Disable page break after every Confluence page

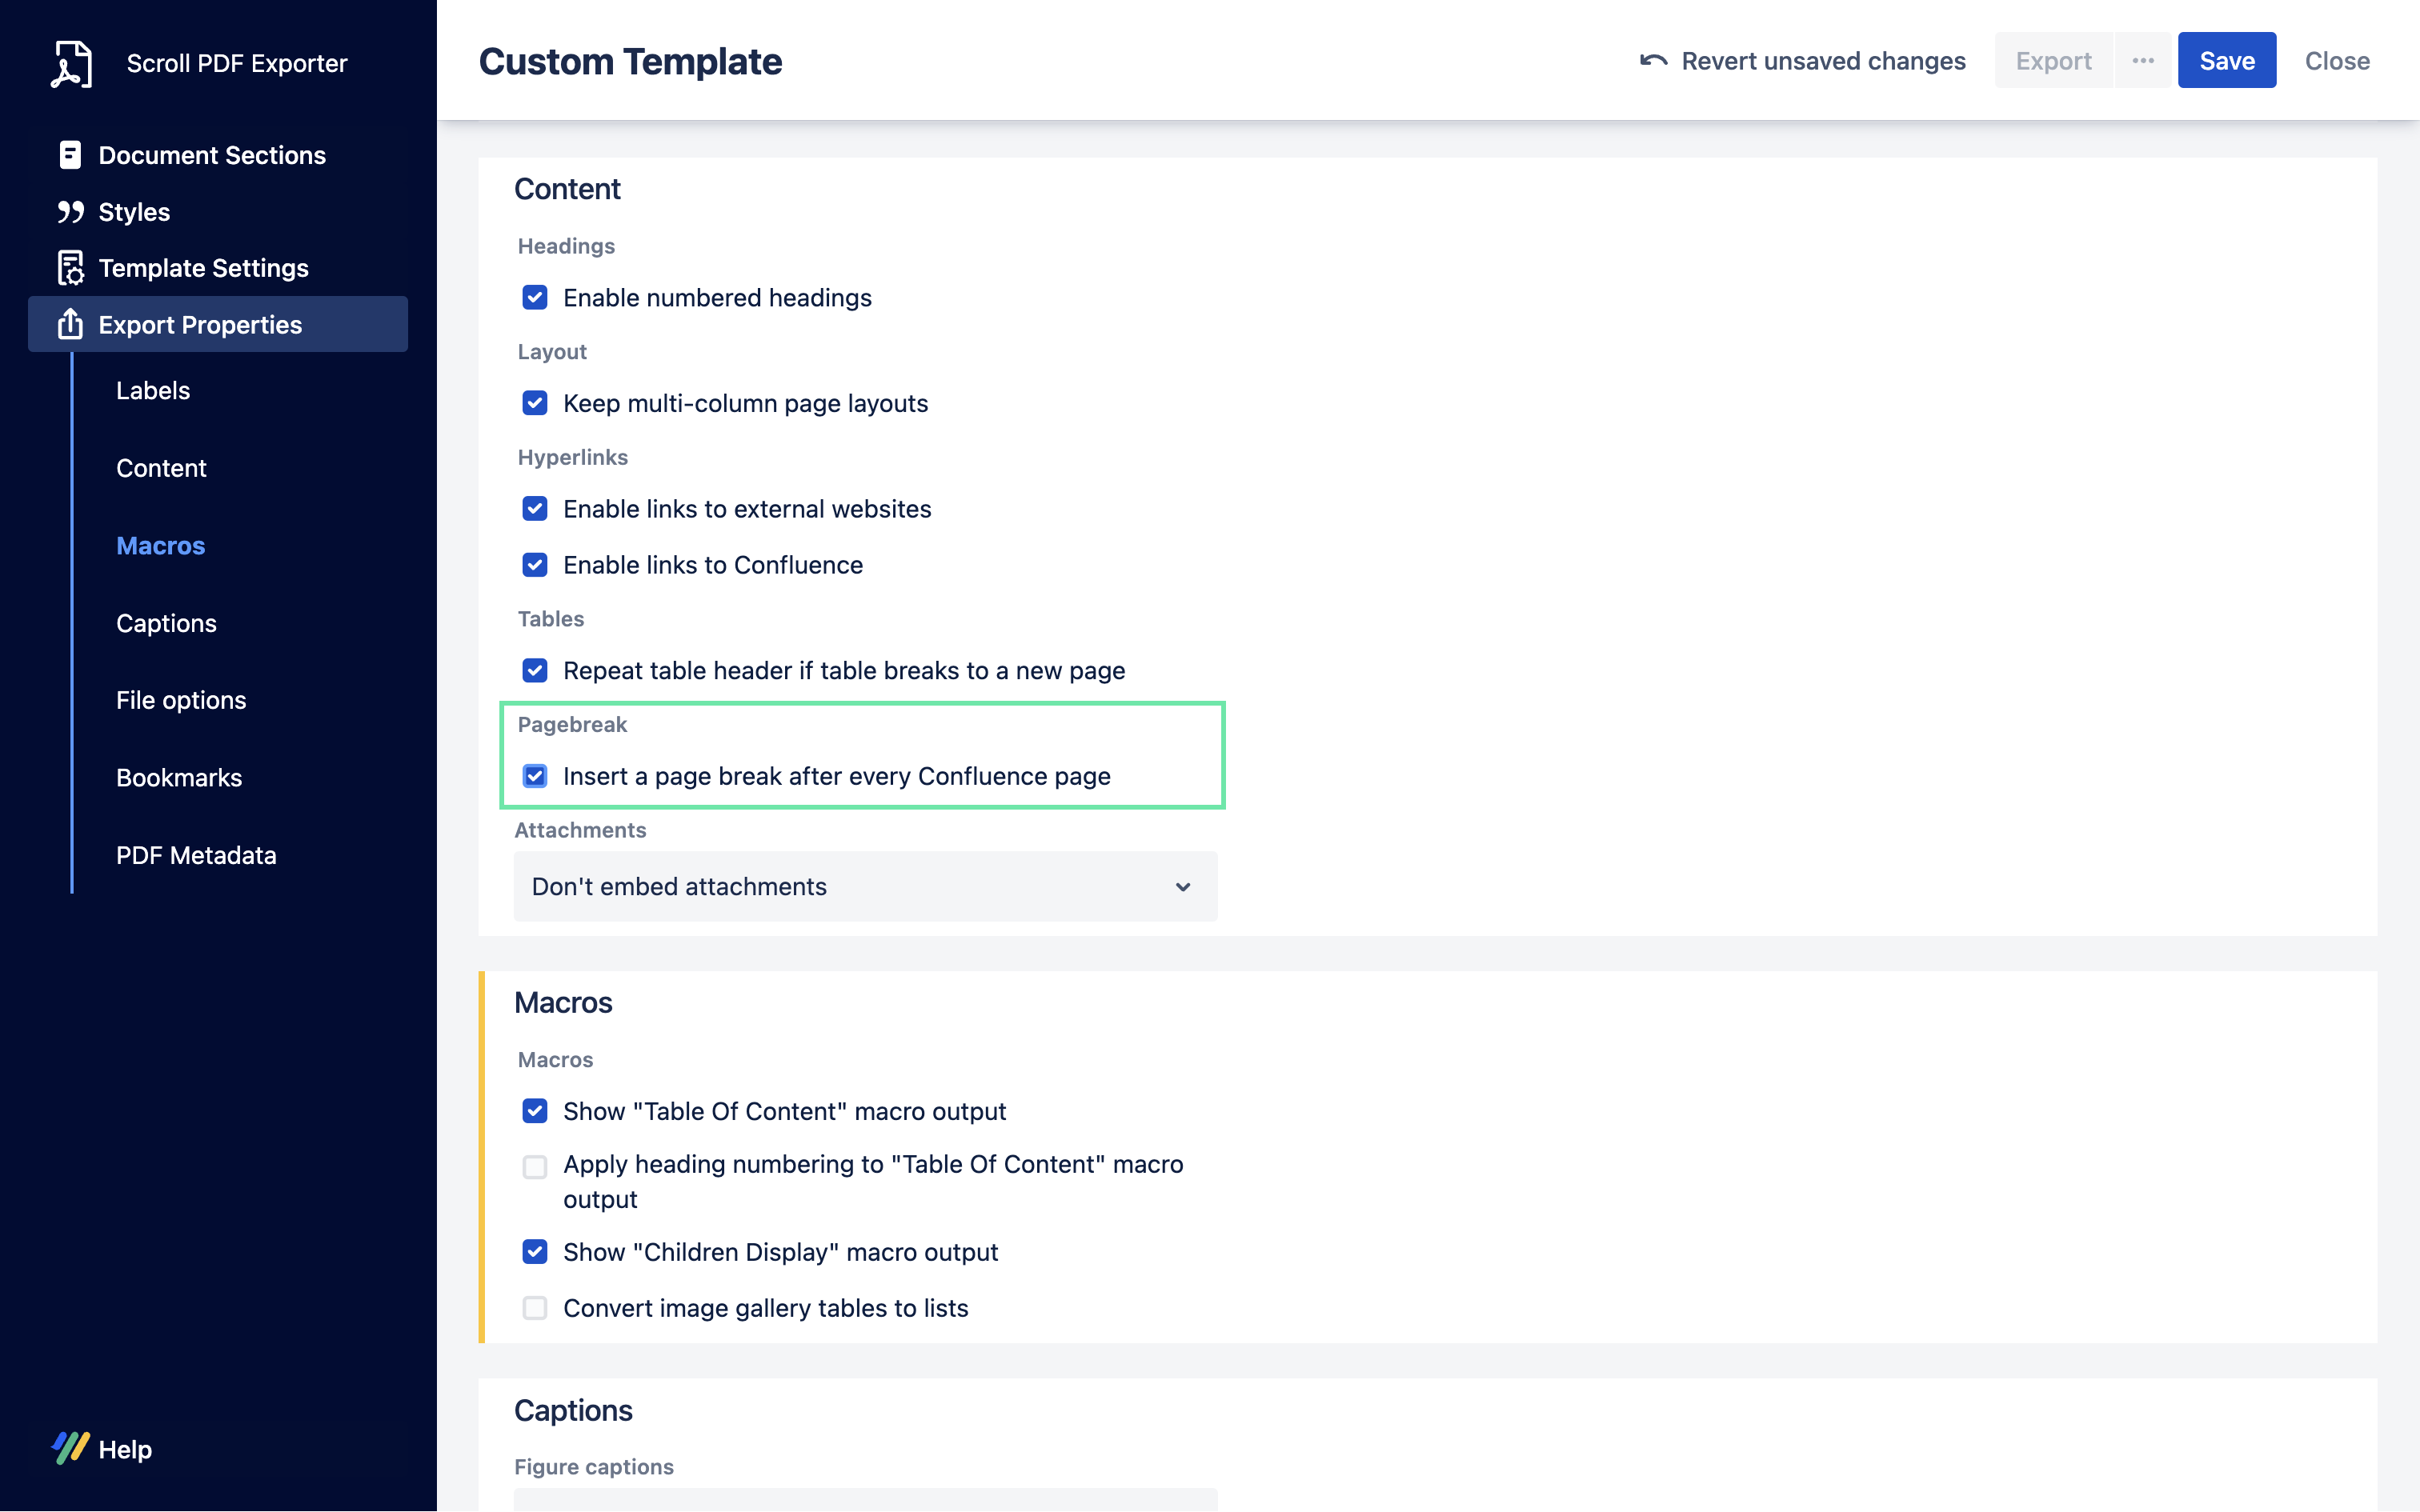tap(535, 776)
